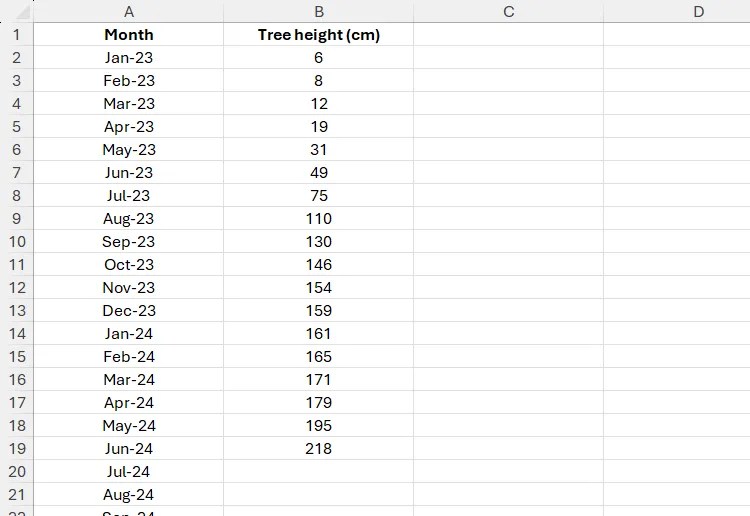Image resolution: width=750 pixels, height=516 pixels.
Task: Select column C header
Action: tap(508, 11)
